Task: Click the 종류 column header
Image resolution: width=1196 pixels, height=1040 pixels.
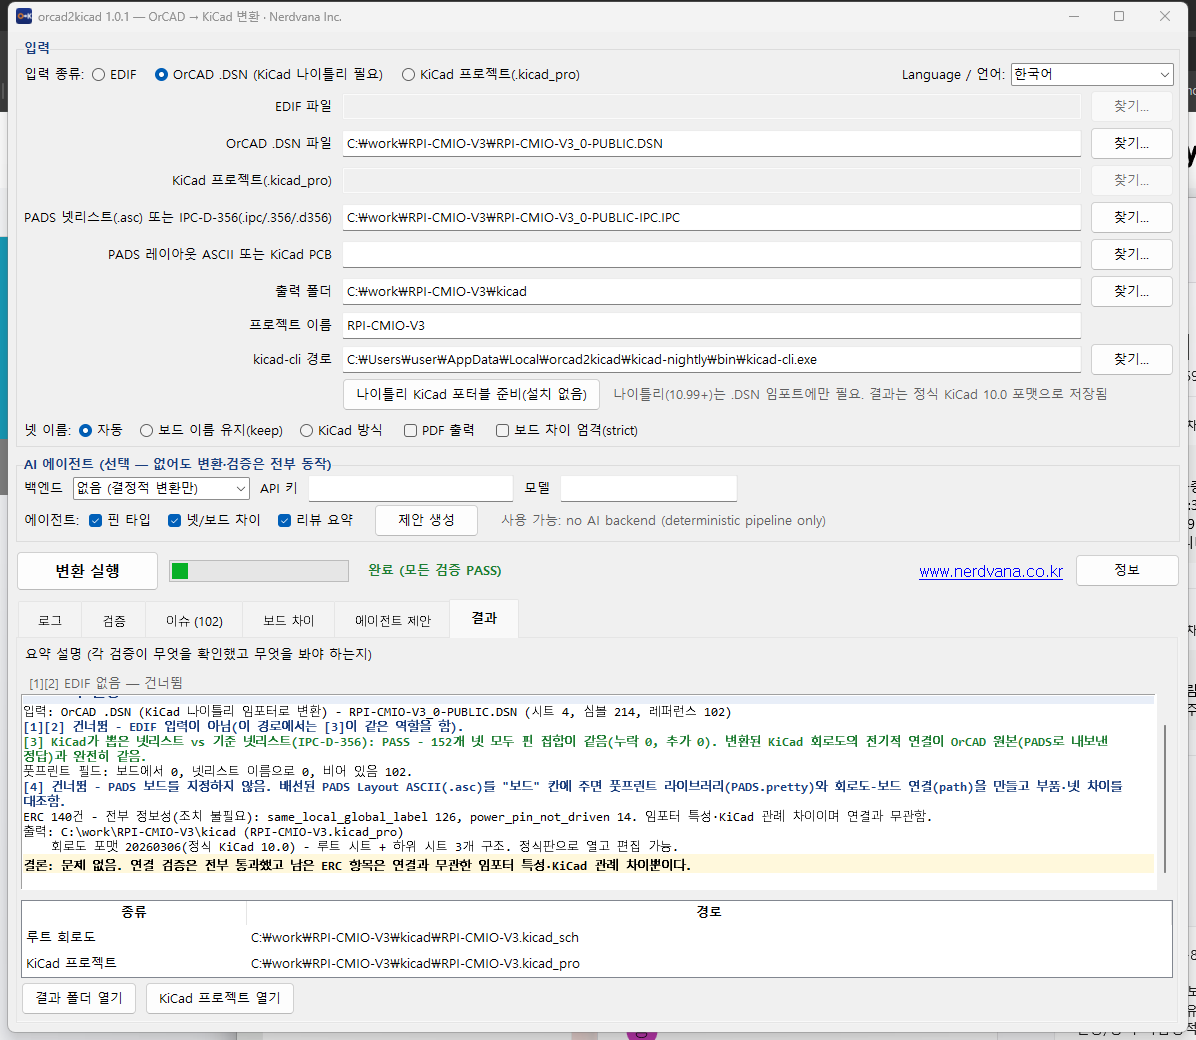Action: click(134, 912)
